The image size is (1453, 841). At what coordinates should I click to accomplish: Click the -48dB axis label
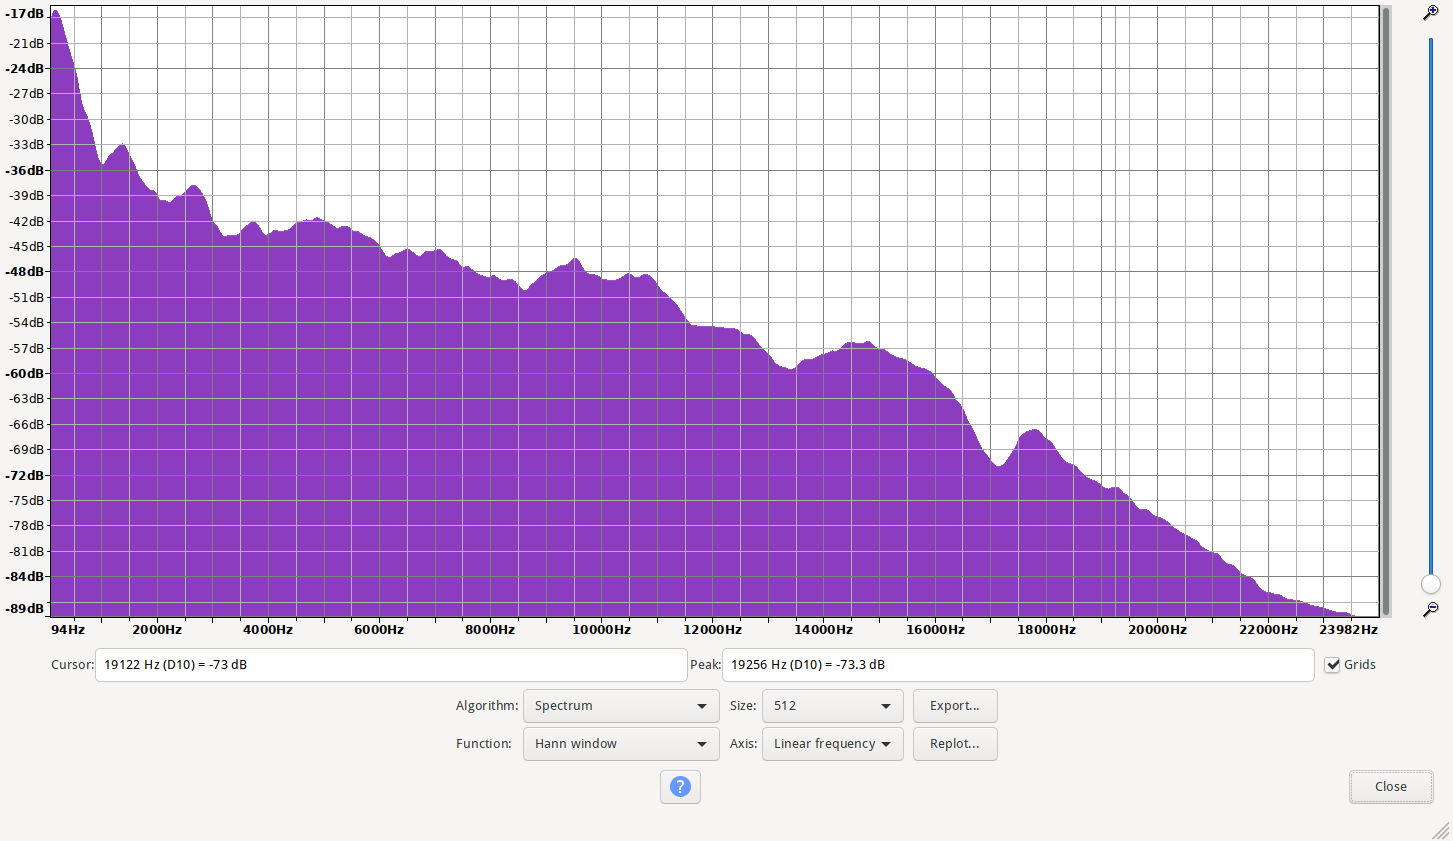click(x=25, y=272)
